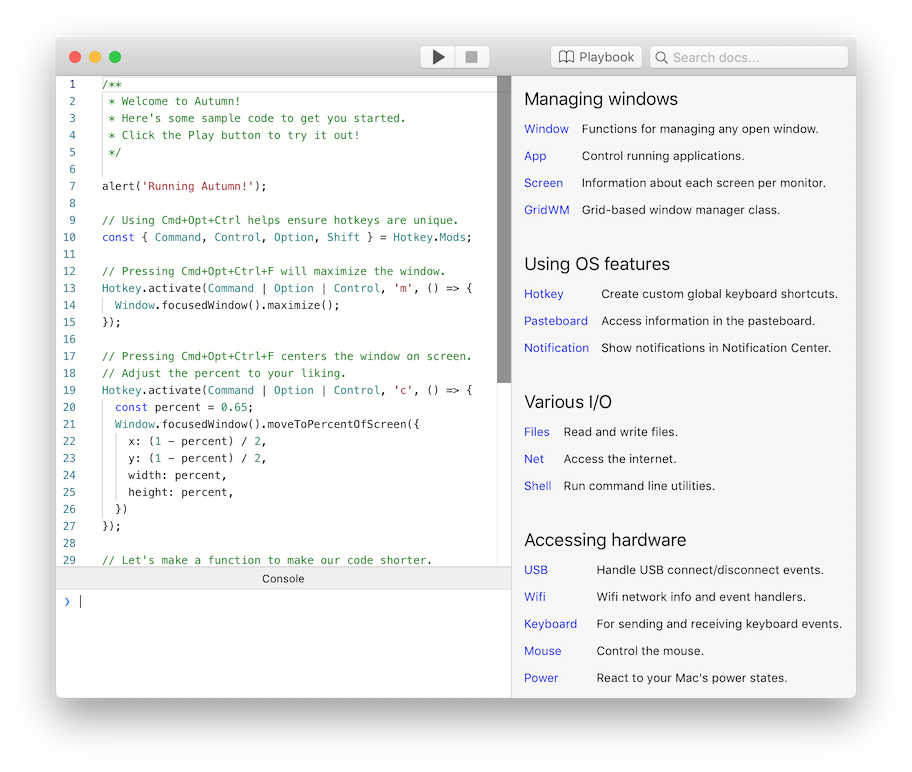Stop the running script

point(472,57)
